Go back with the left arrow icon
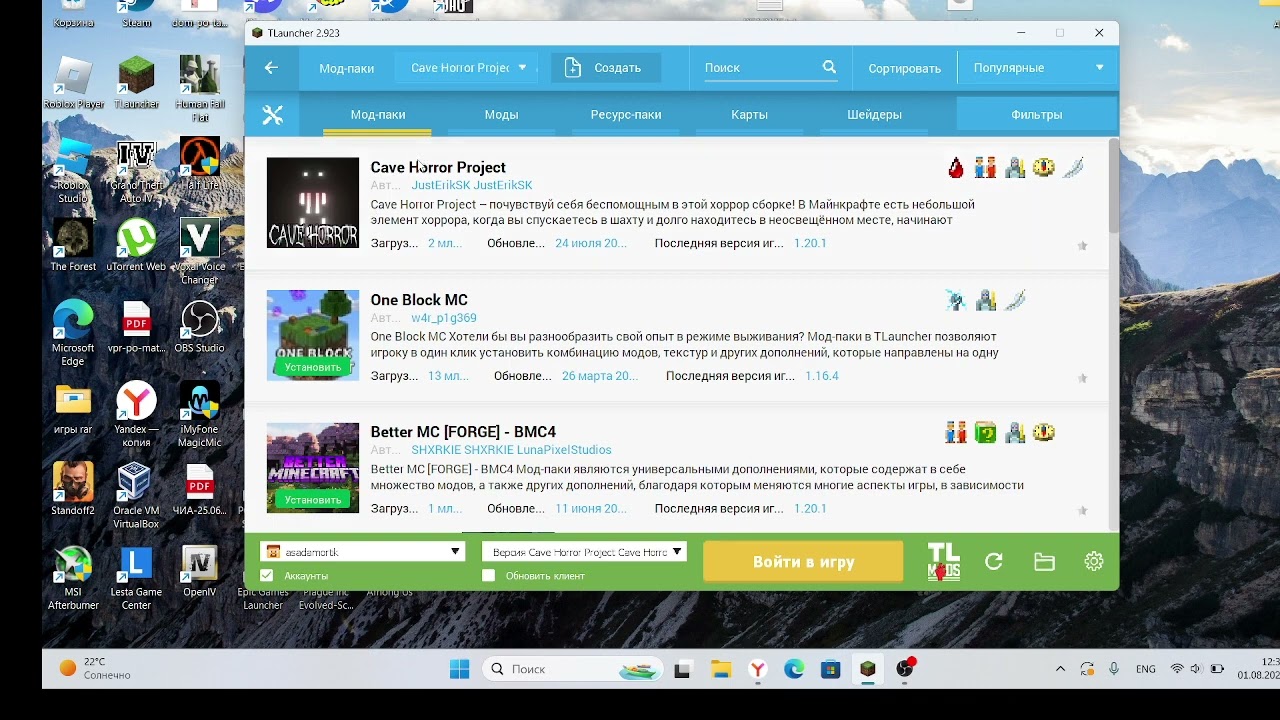 (271, 68)
